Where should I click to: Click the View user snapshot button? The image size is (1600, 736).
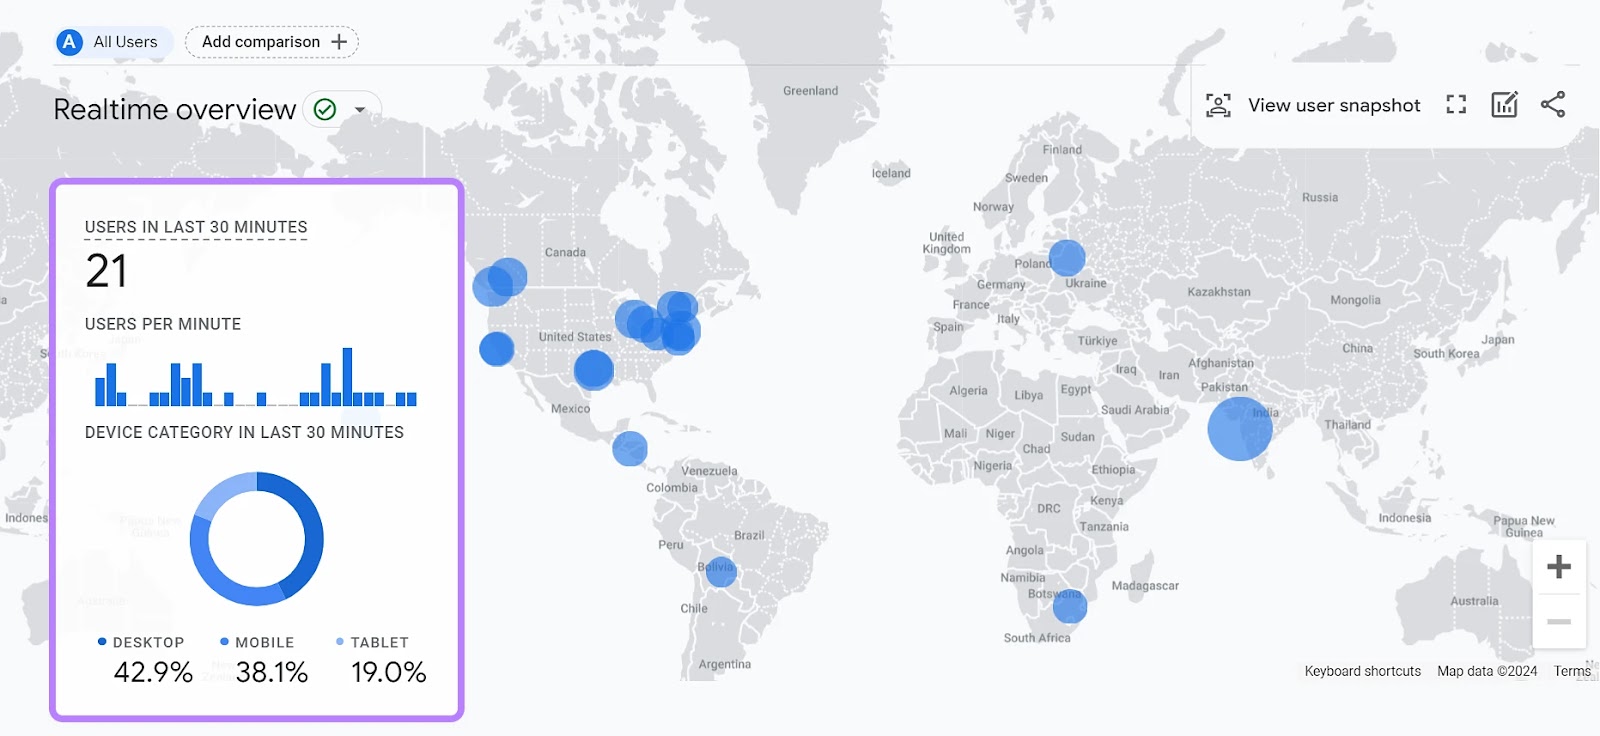click(x=1313, y=105)
